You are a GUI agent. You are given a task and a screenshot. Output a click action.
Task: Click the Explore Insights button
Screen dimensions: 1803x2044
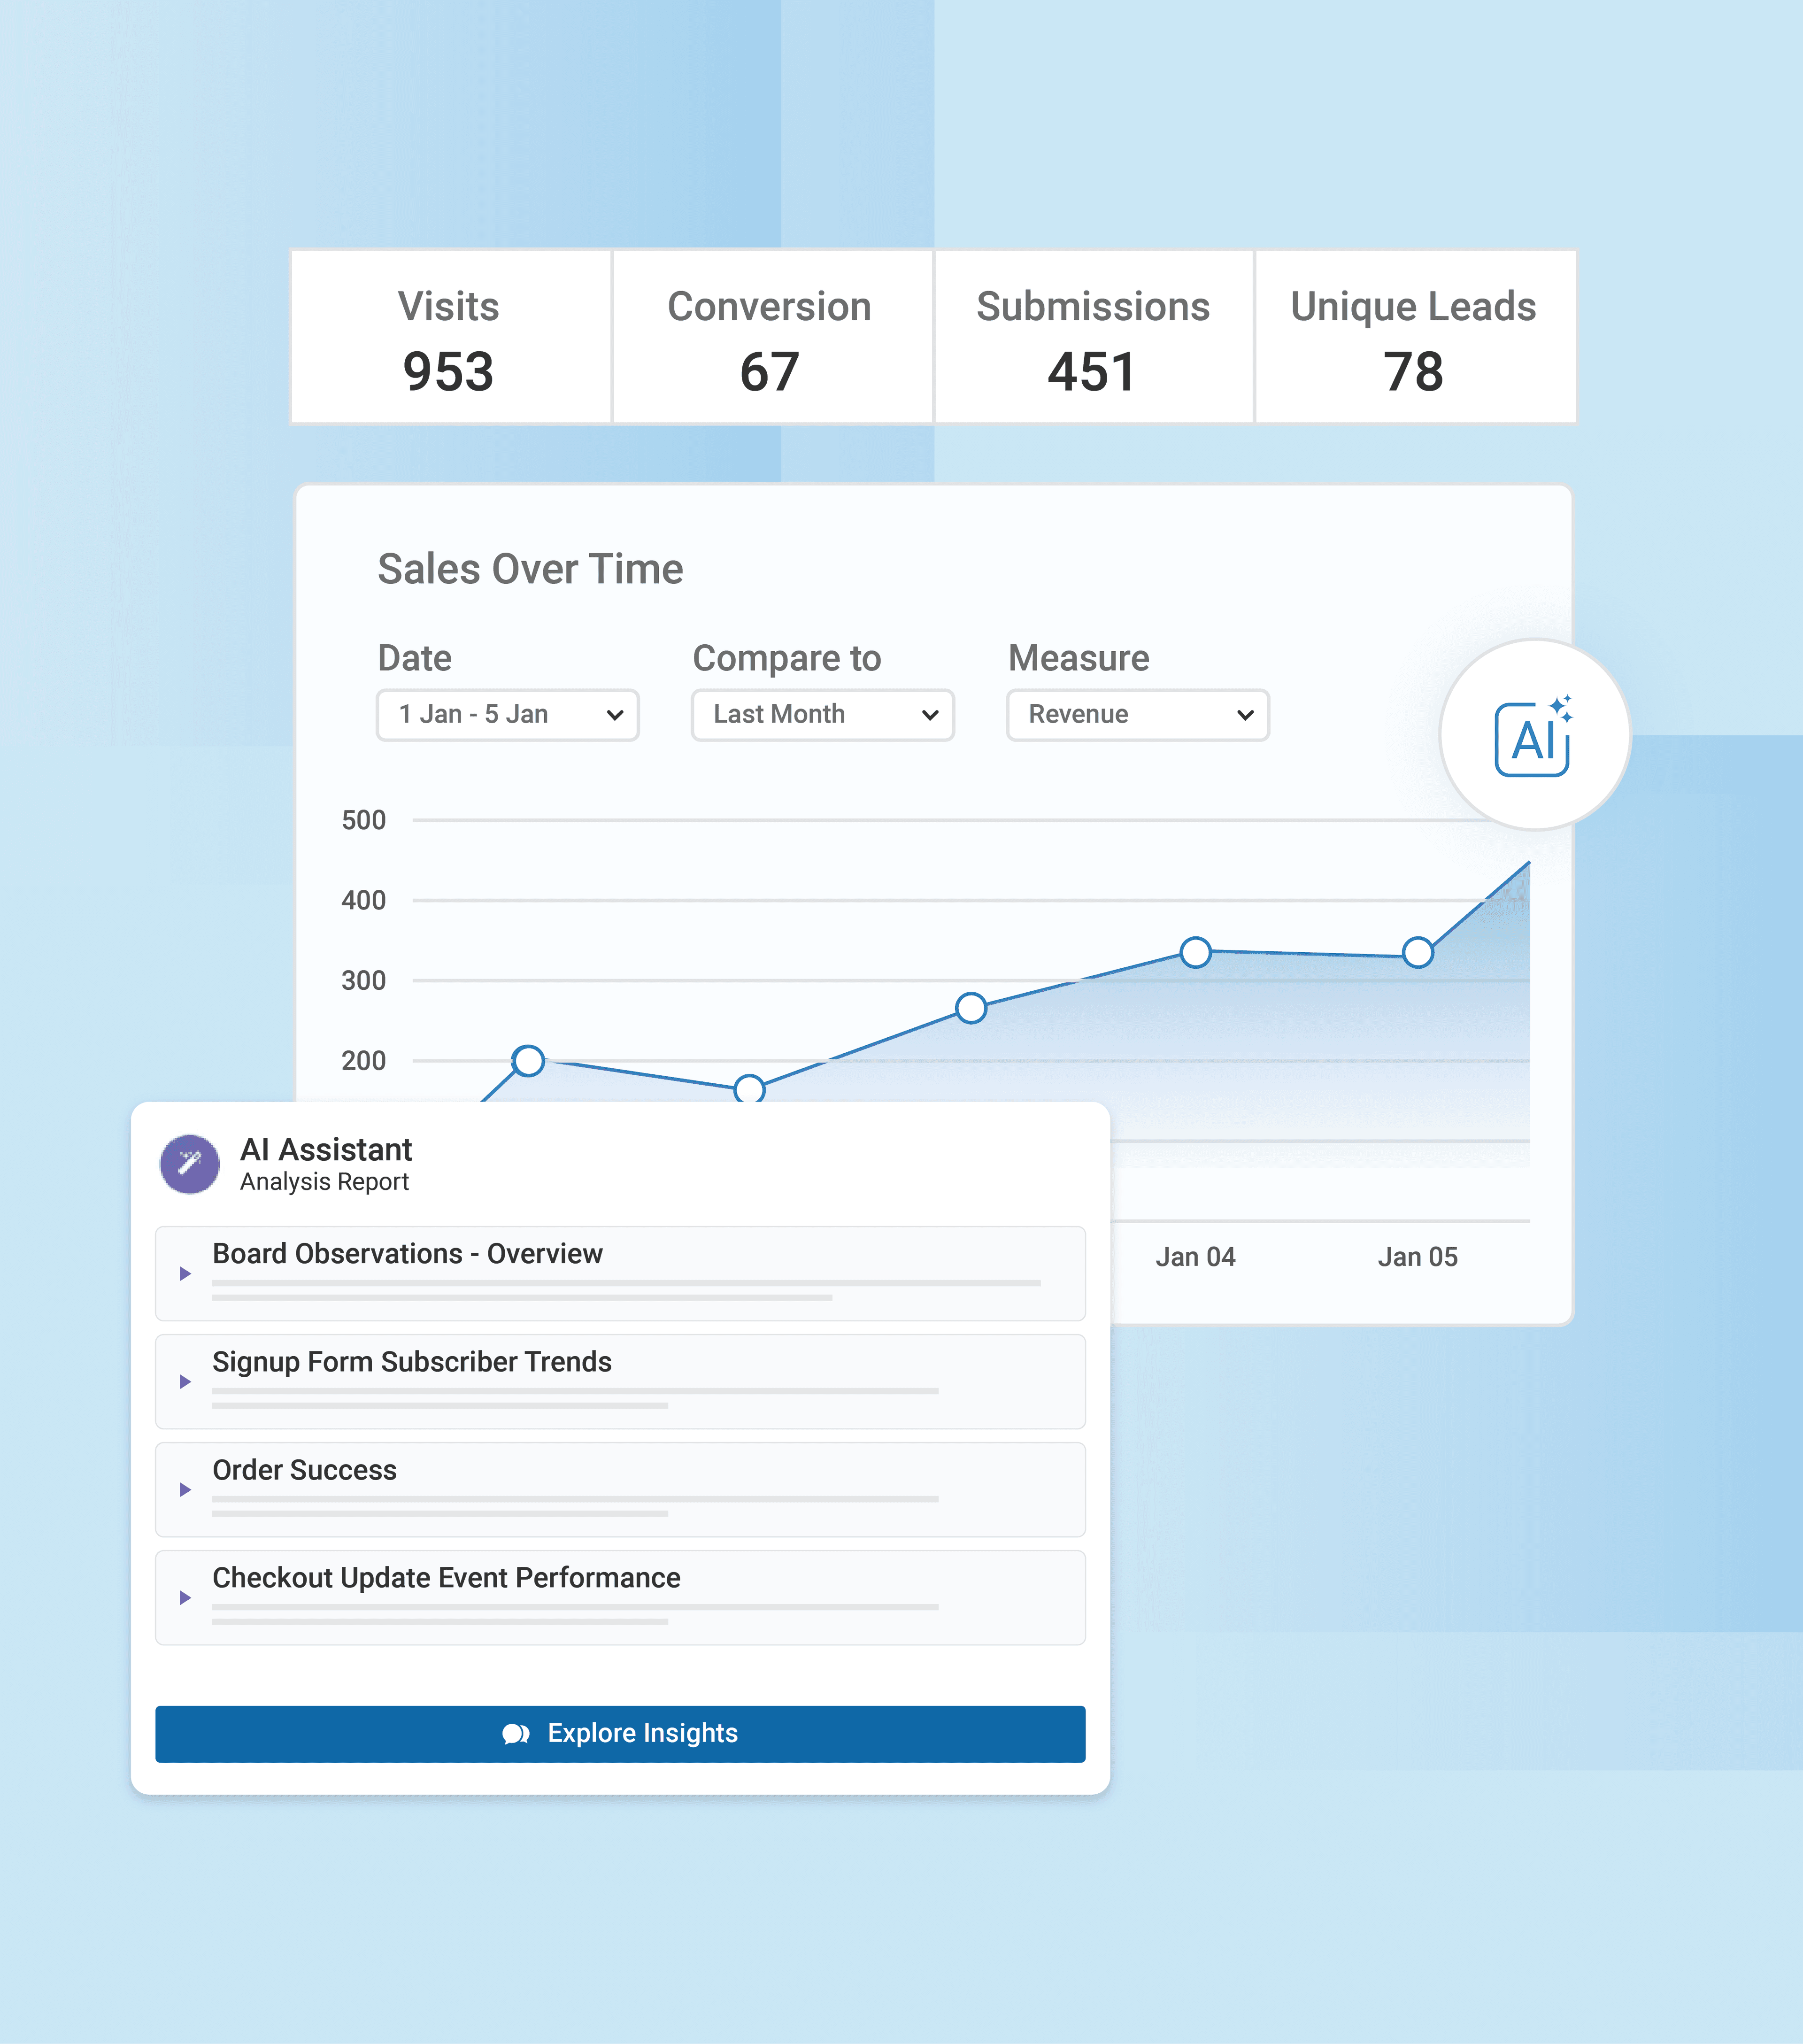(x=620, y=1733)
